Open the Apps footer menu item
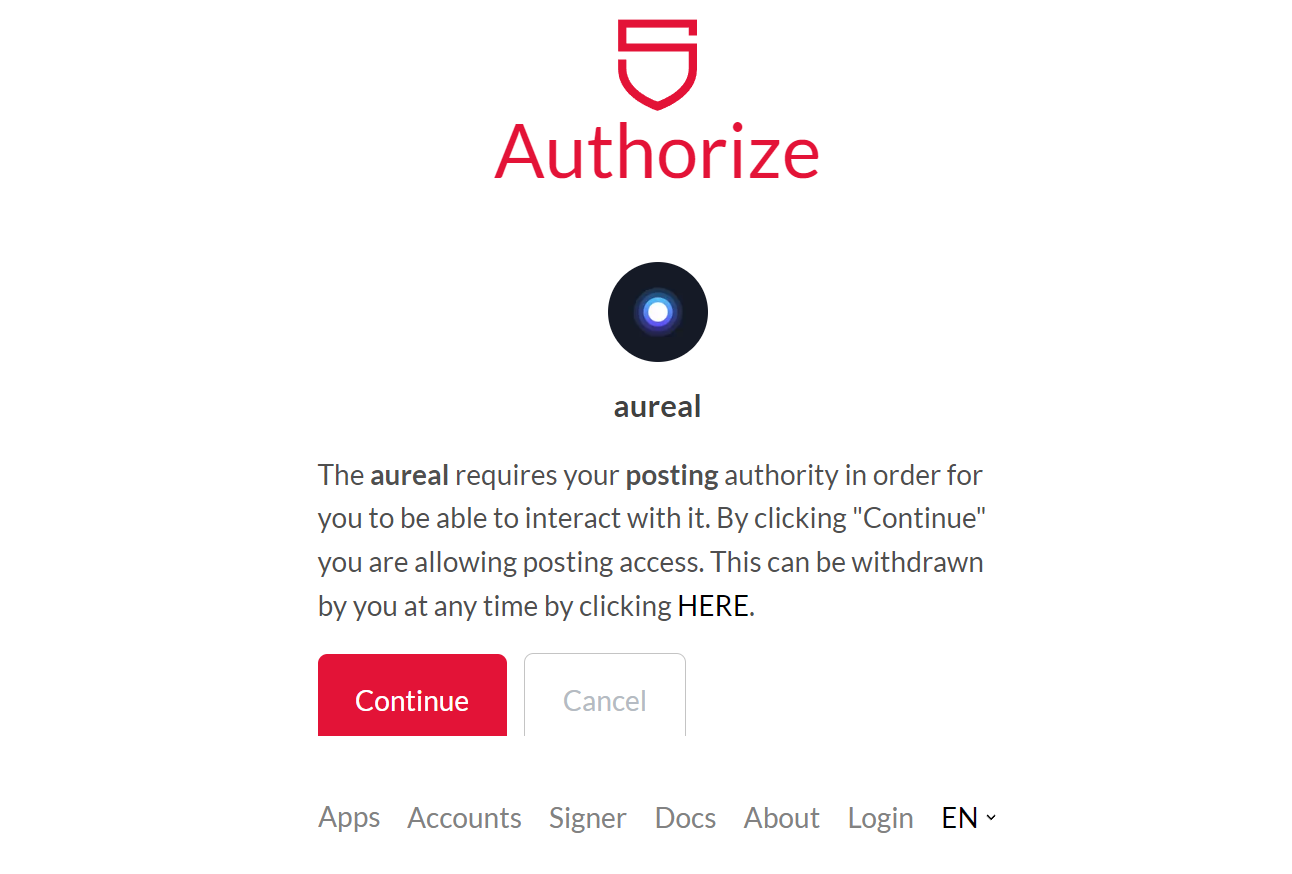1292x874 pixels. pyautogui.click(x=349, y=818)
